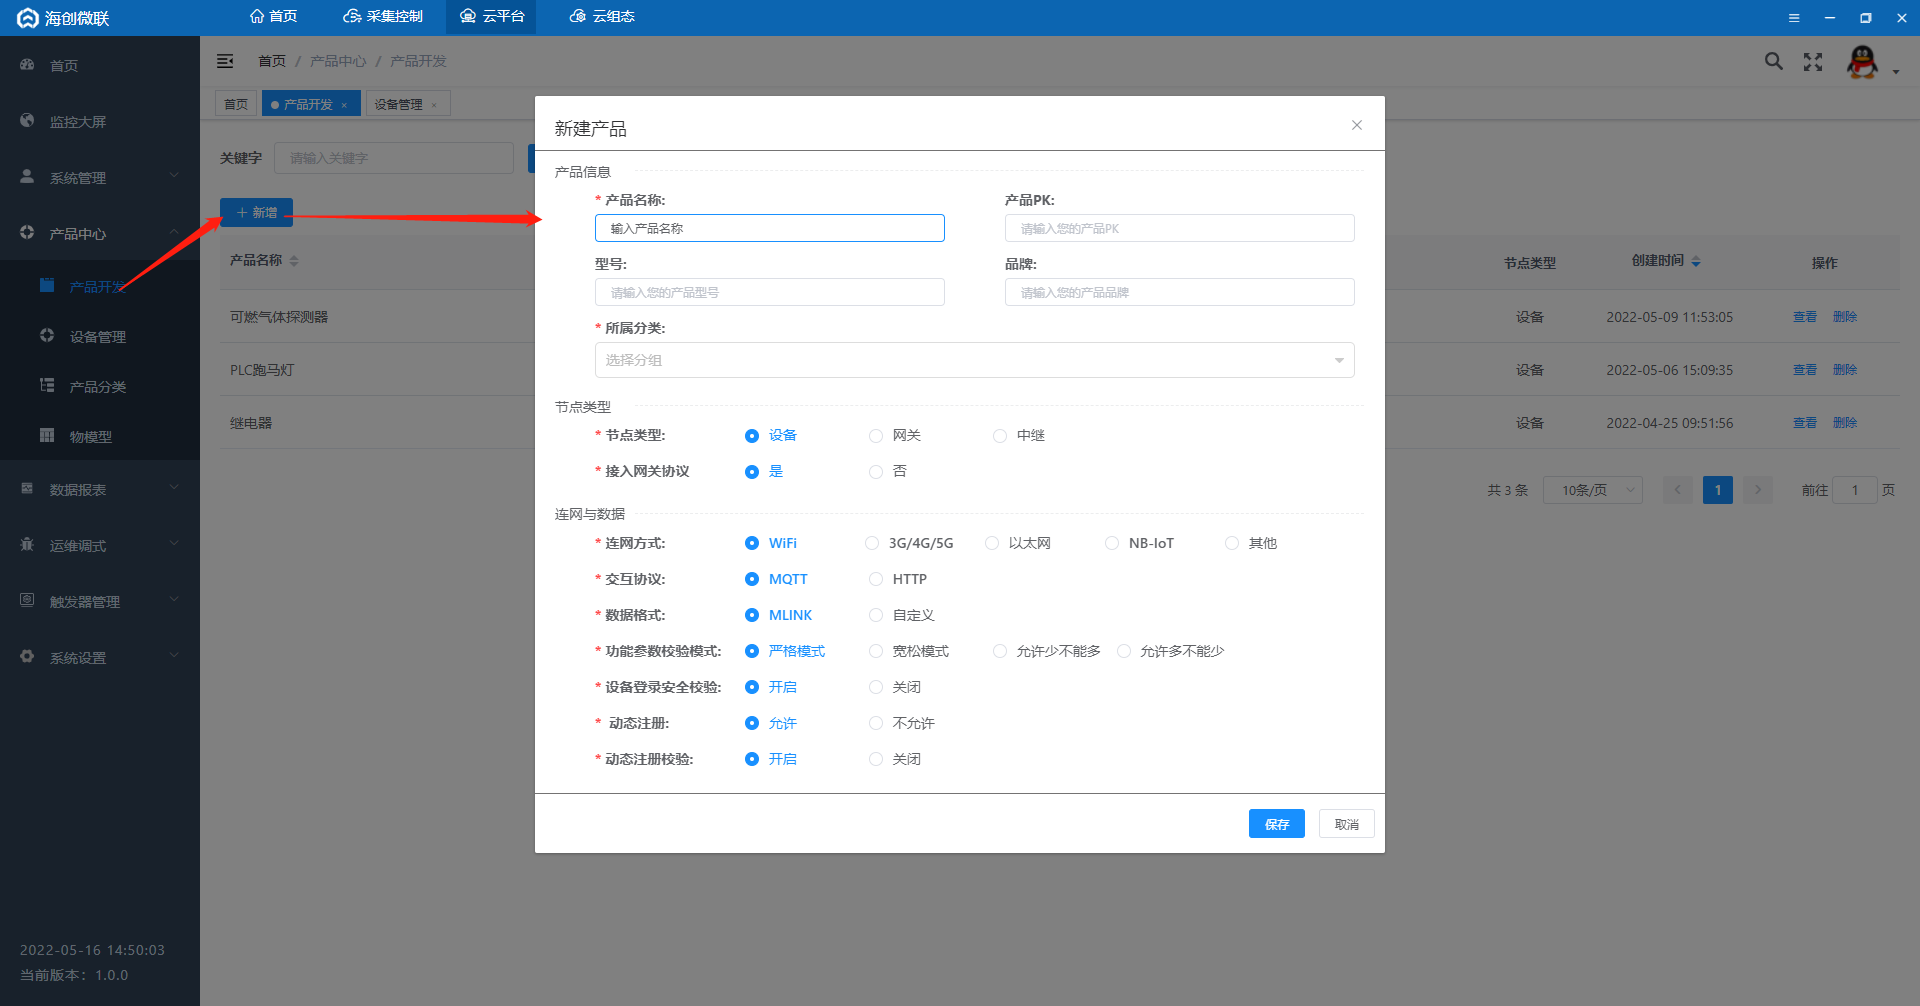This screenshot has height=1006, width=1920.
Task: Click 删除 for the 2022-05-06 row
Action: point(1844,370)
